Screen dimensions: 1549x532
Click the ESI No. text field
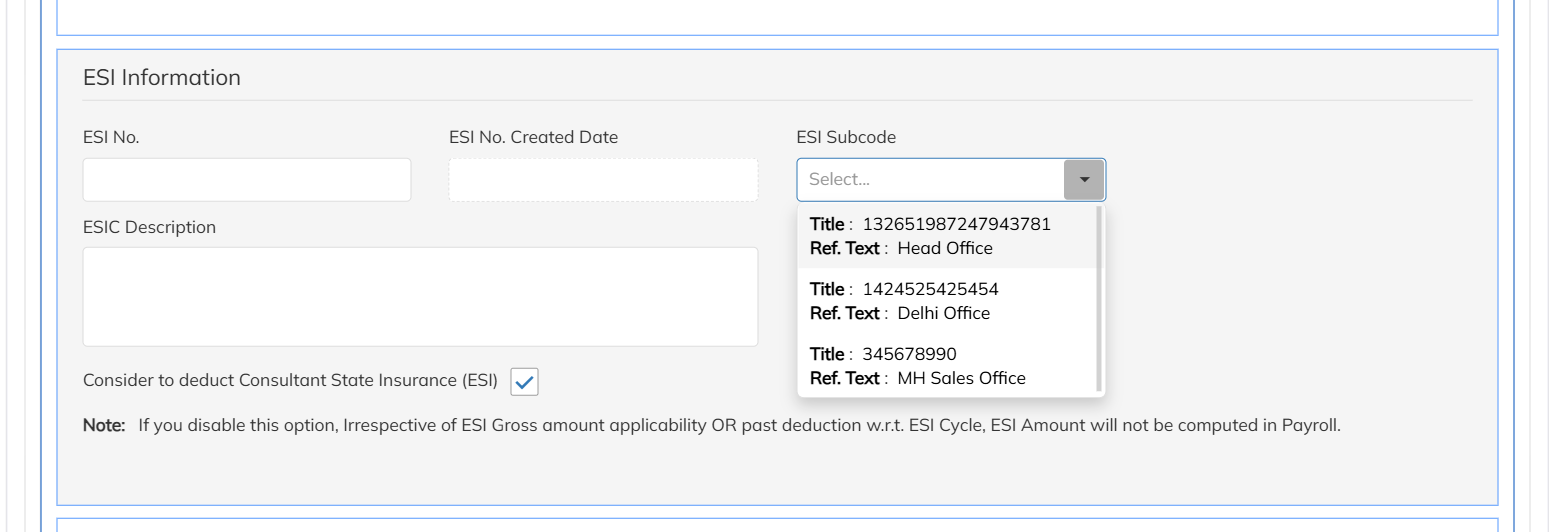pyautogui.click(x=247, y=180)
